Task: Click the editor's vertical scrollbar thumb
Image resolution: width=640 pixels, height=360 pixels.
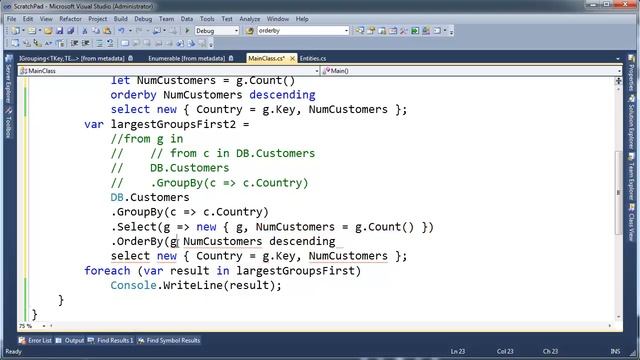Action: tap(618, 193)
